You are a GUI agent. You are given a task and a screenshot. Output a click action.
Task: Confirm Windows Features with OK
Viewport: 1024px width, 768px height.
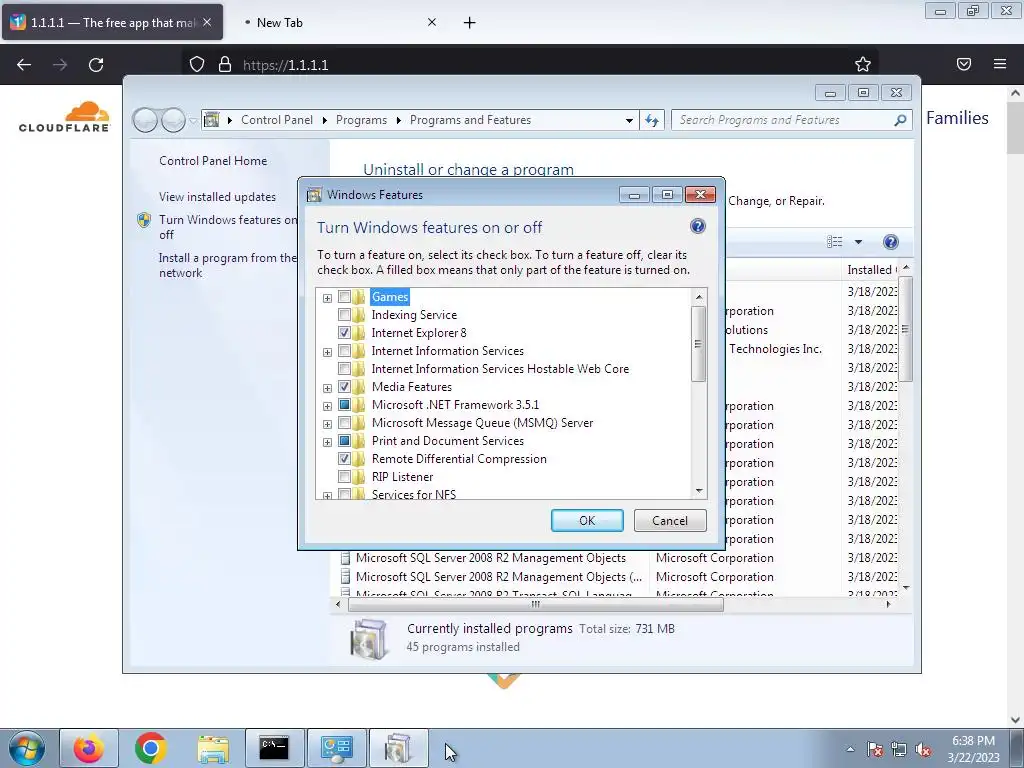587,520
